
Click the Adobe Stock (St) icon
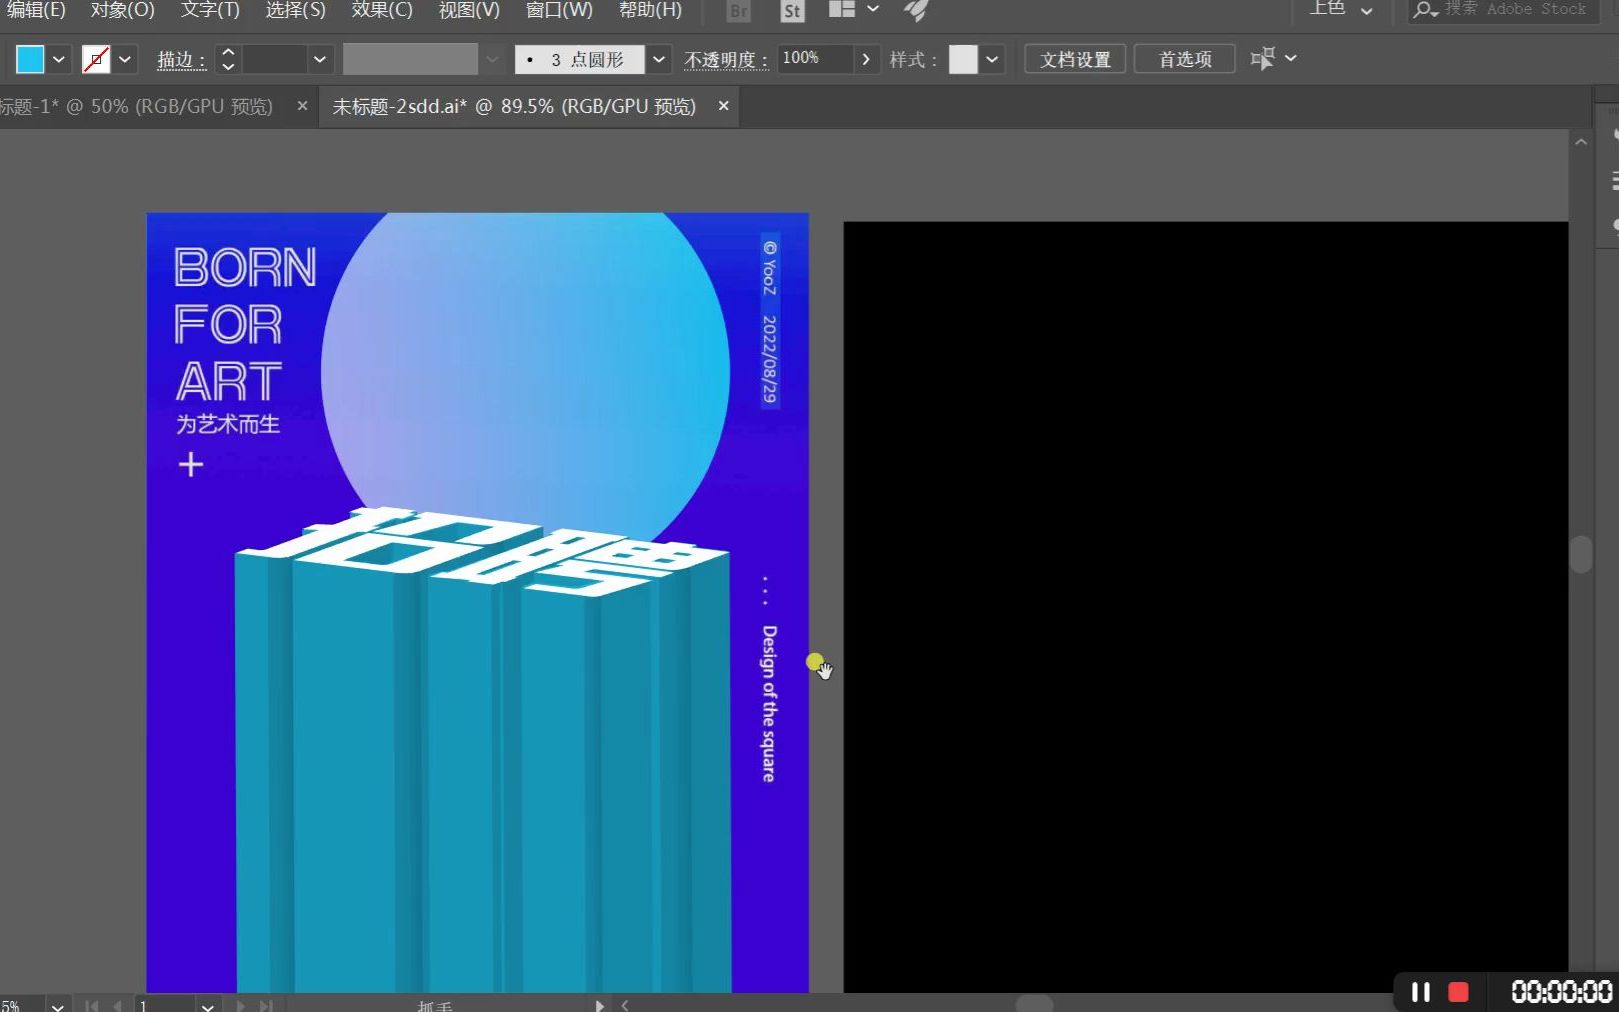coord(791,11)
